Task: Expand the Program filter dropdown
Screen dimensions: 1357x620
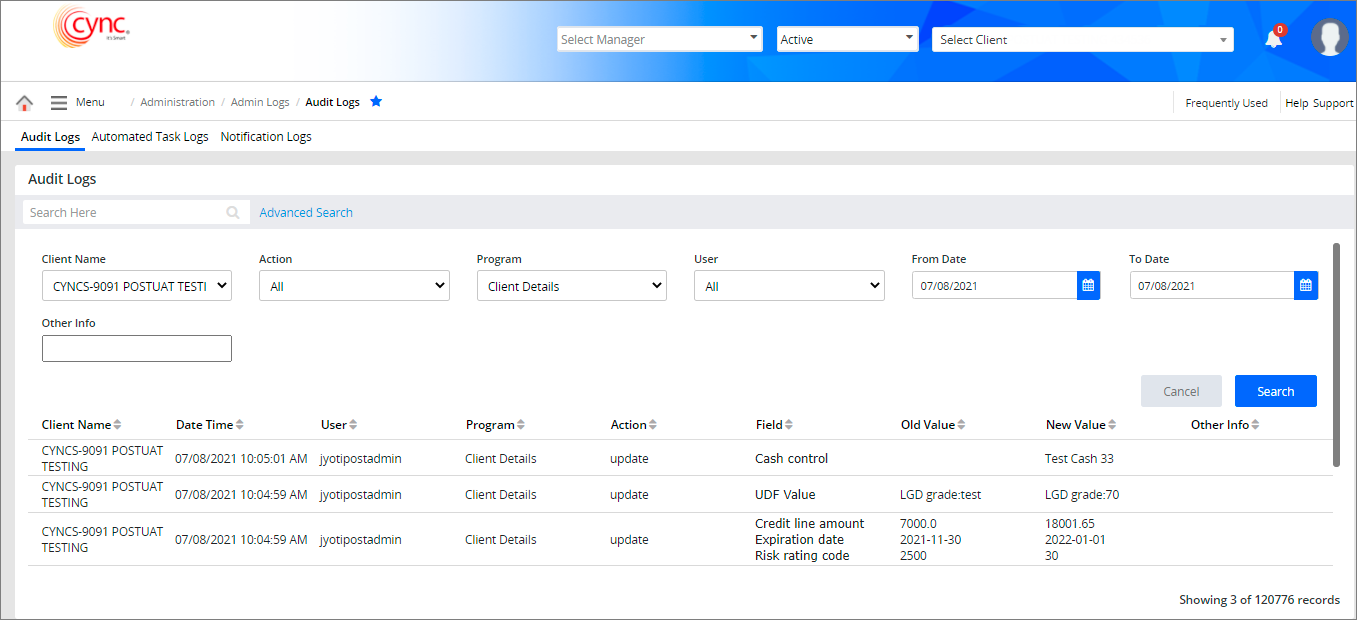Action: pos(571,286)
